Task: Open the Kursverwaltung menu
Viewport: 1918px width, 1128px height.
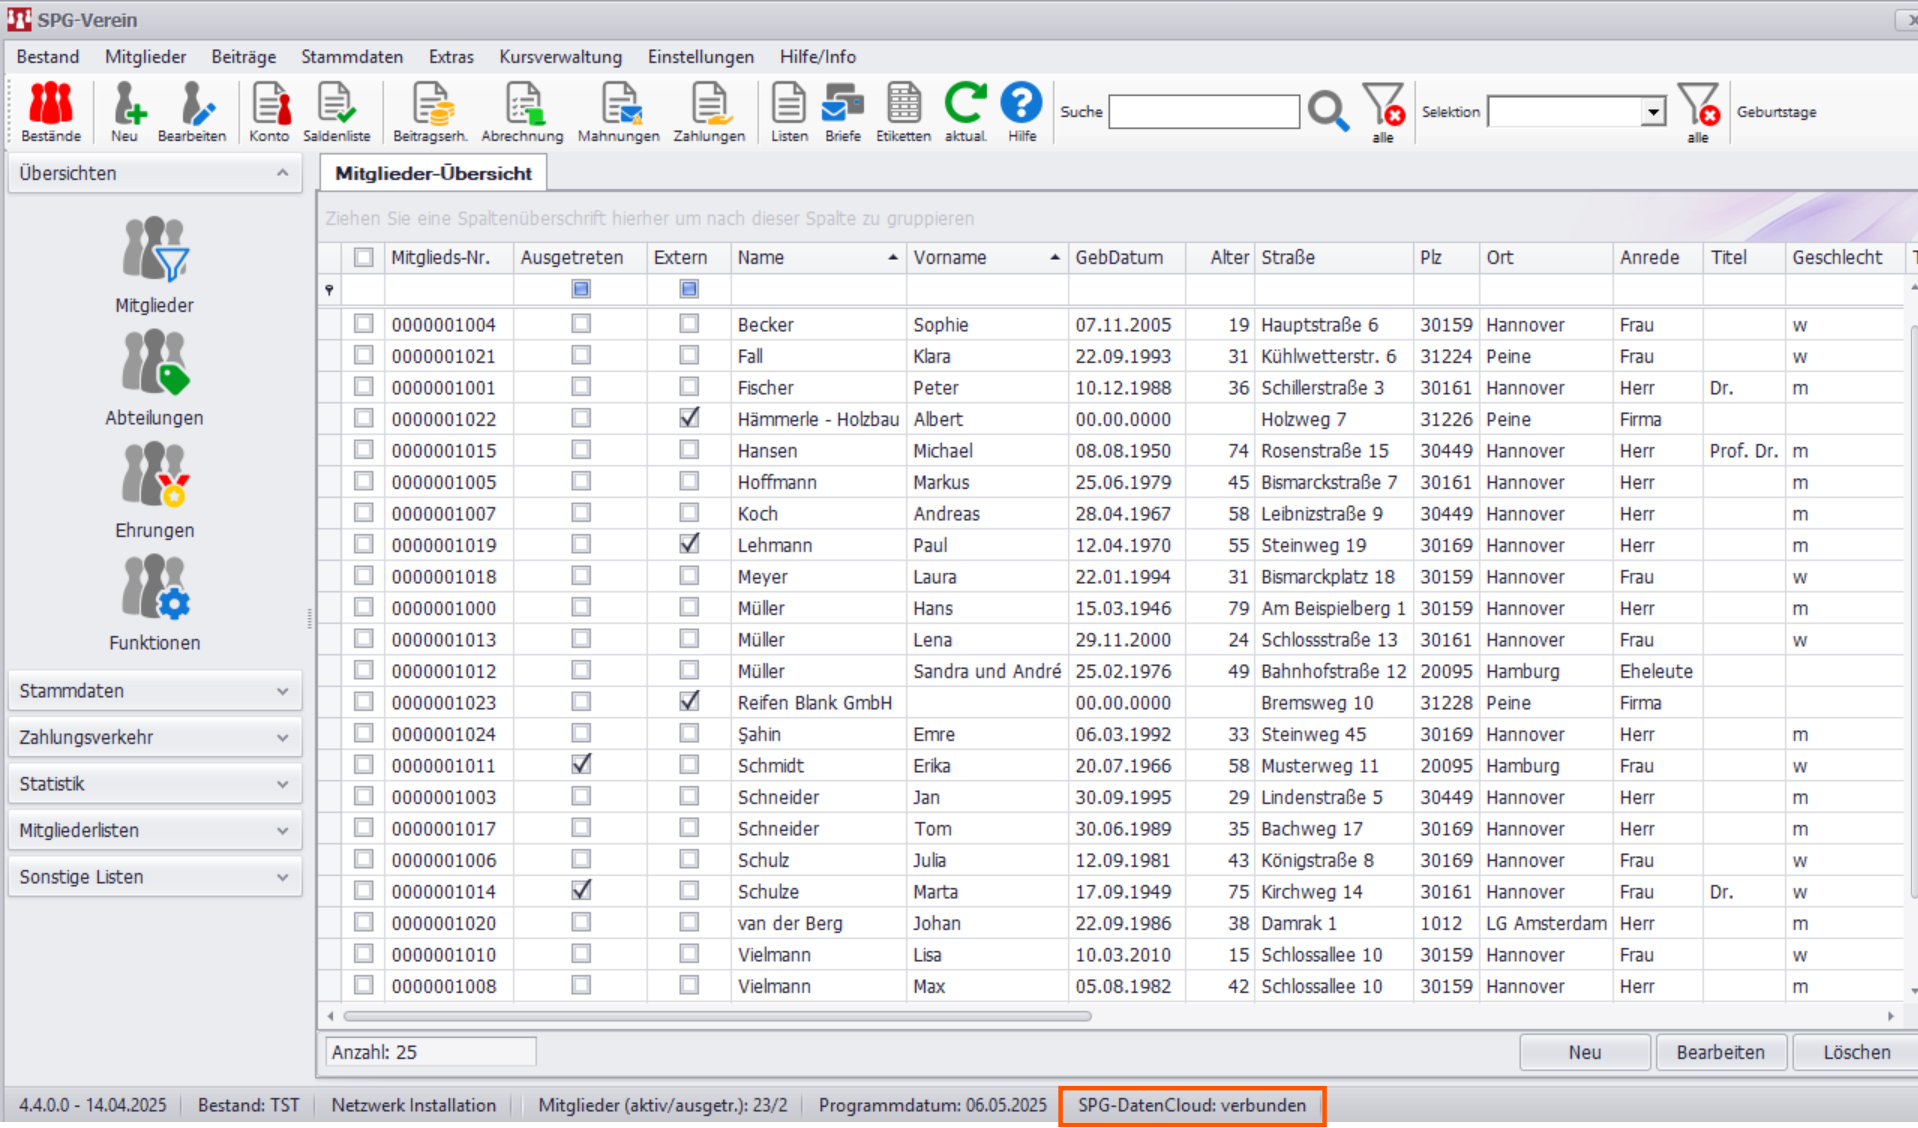Action: point(560,57)
